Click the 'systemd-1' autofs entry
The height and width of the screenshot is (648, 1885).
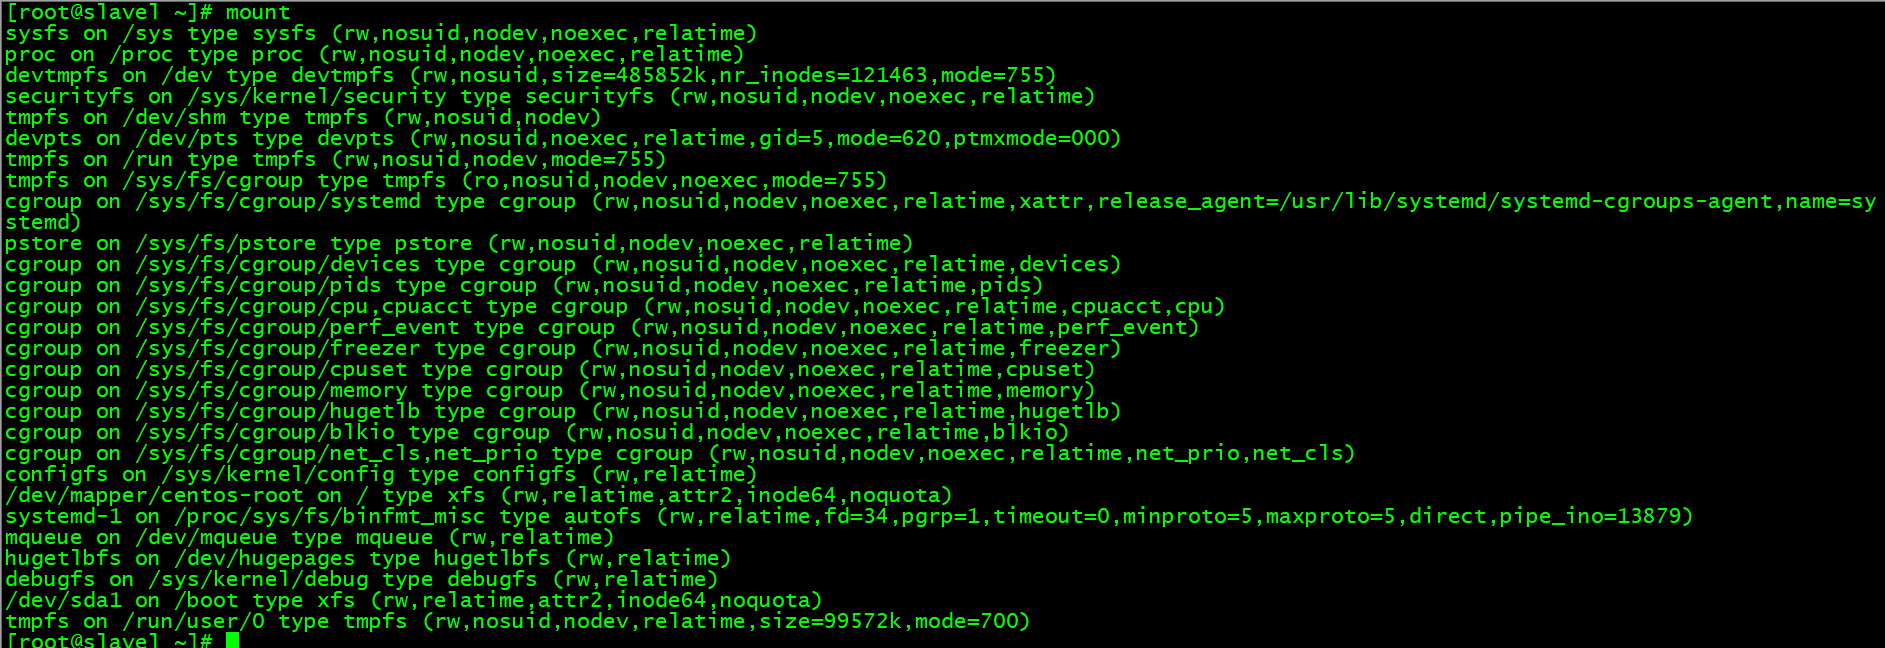[x=63, y=516]
